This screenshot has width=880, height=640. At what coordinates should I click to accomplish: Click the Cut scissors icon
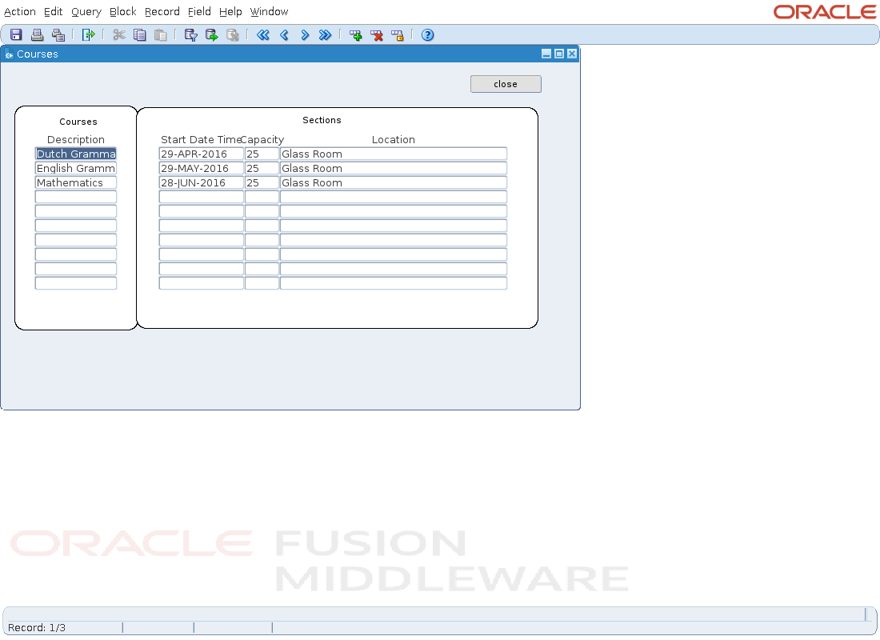[x=118, y=35]
